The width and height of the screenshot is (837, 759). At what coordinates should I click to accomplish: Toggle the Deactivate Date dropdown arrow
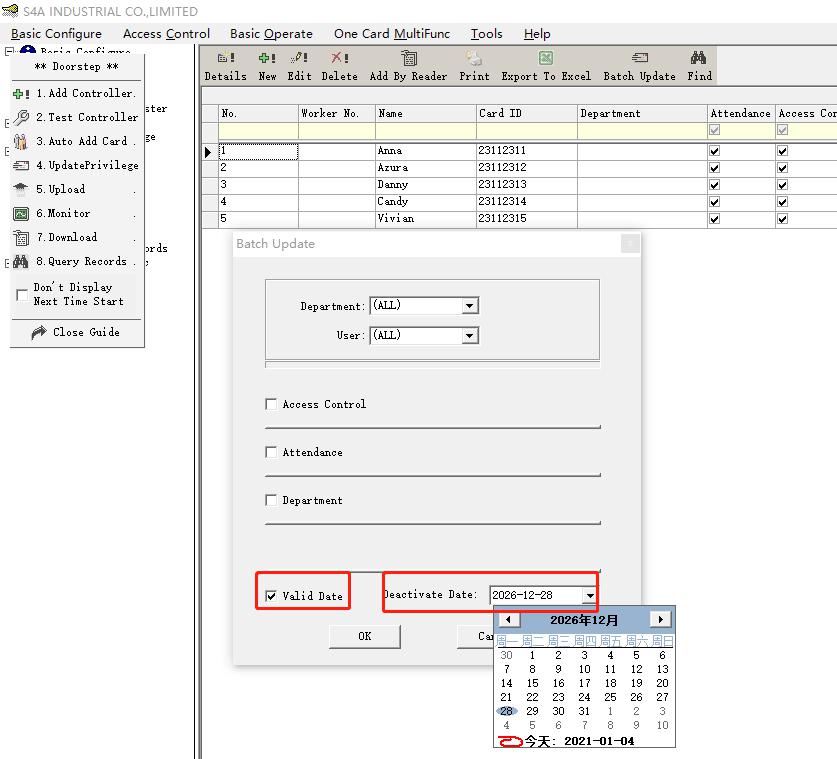589,596
